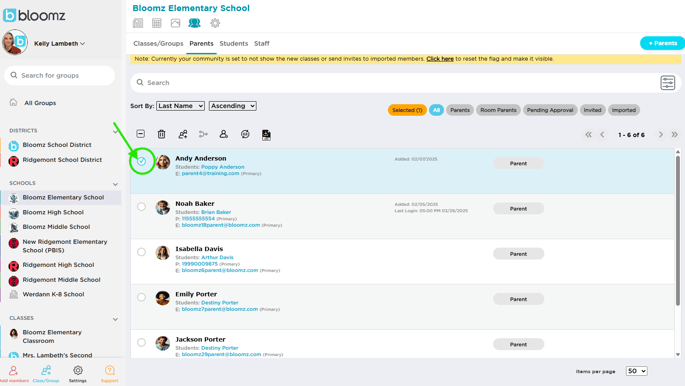The image size is (685, 386).
Task: Switch to the Classes/Groups tab
Action: [x=158, y=44]
